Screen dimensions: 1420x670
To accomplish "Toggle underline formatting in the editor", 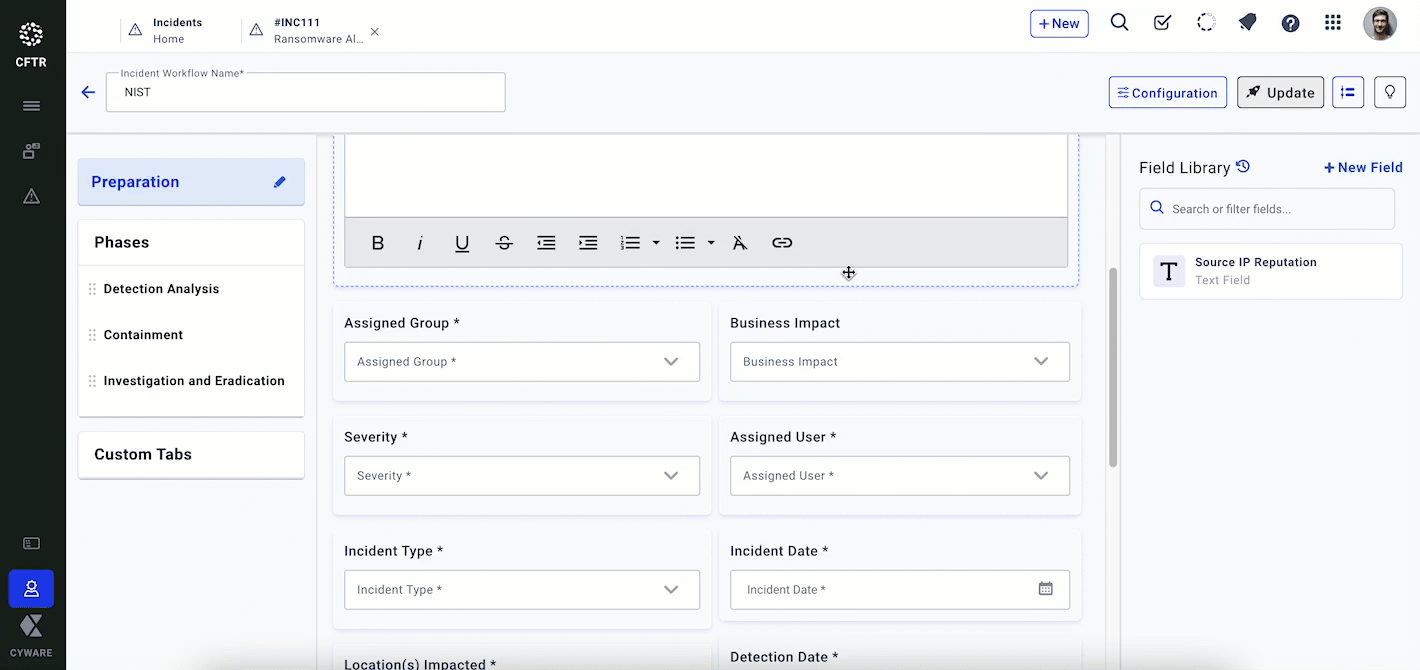I will pos(462,243).
